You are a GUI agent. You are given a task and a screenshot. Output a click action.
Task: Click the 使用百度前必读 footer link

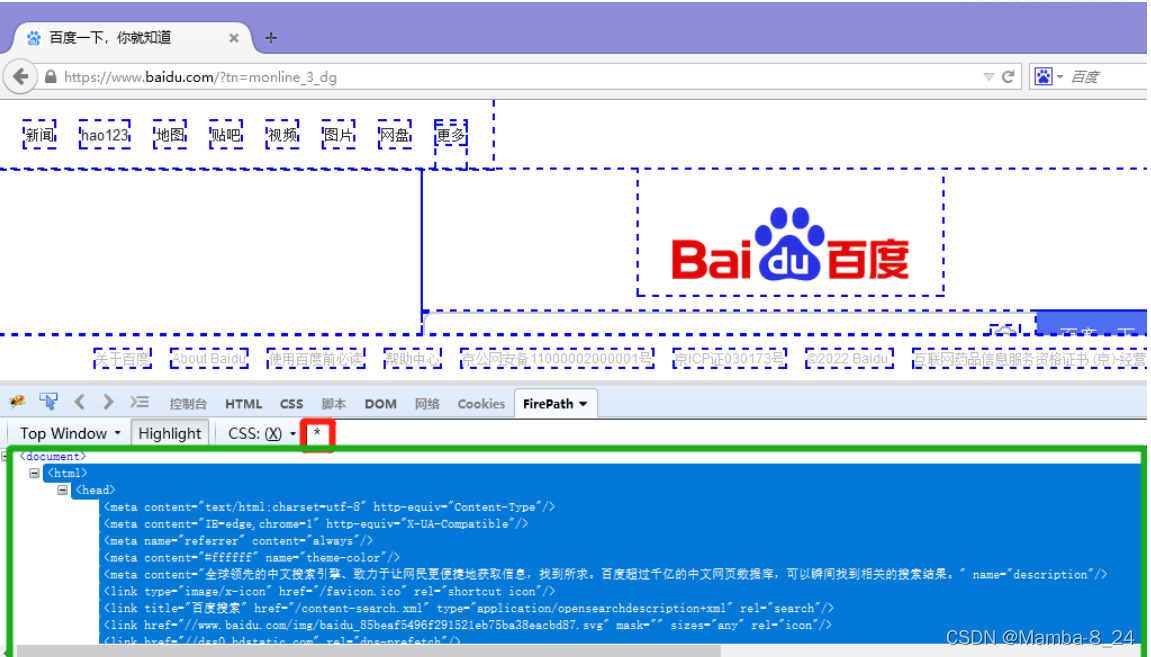(316, 358)
